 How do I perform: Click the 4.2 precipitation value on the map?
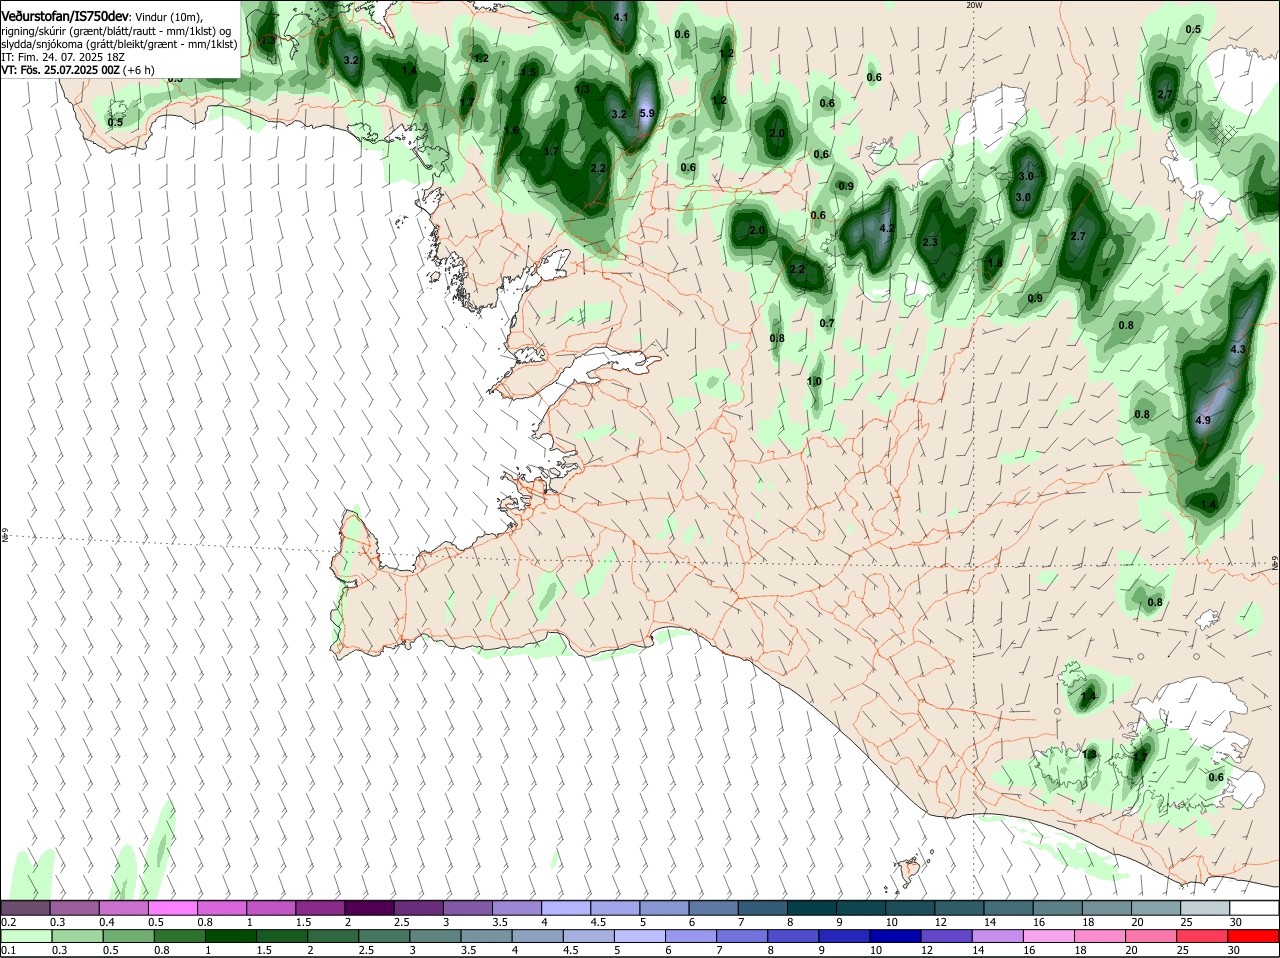click(886, 228)
